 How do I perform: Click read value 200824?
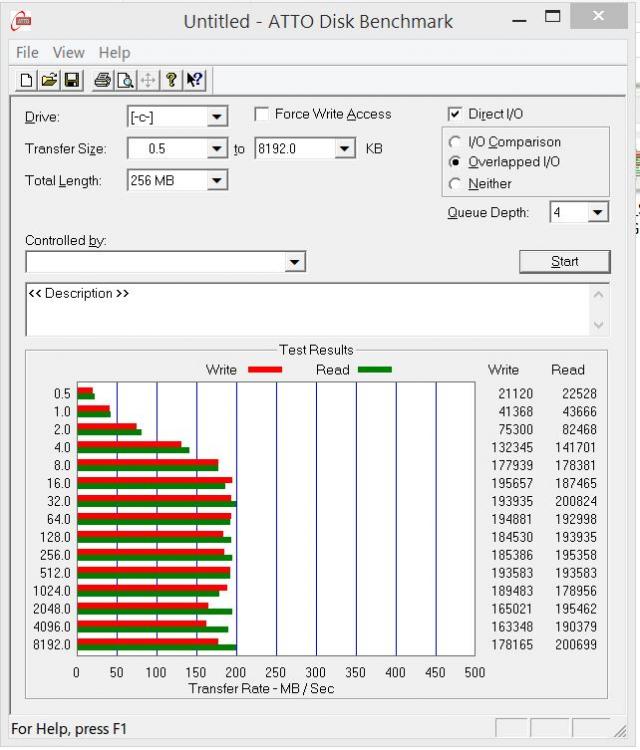(576, 501)
